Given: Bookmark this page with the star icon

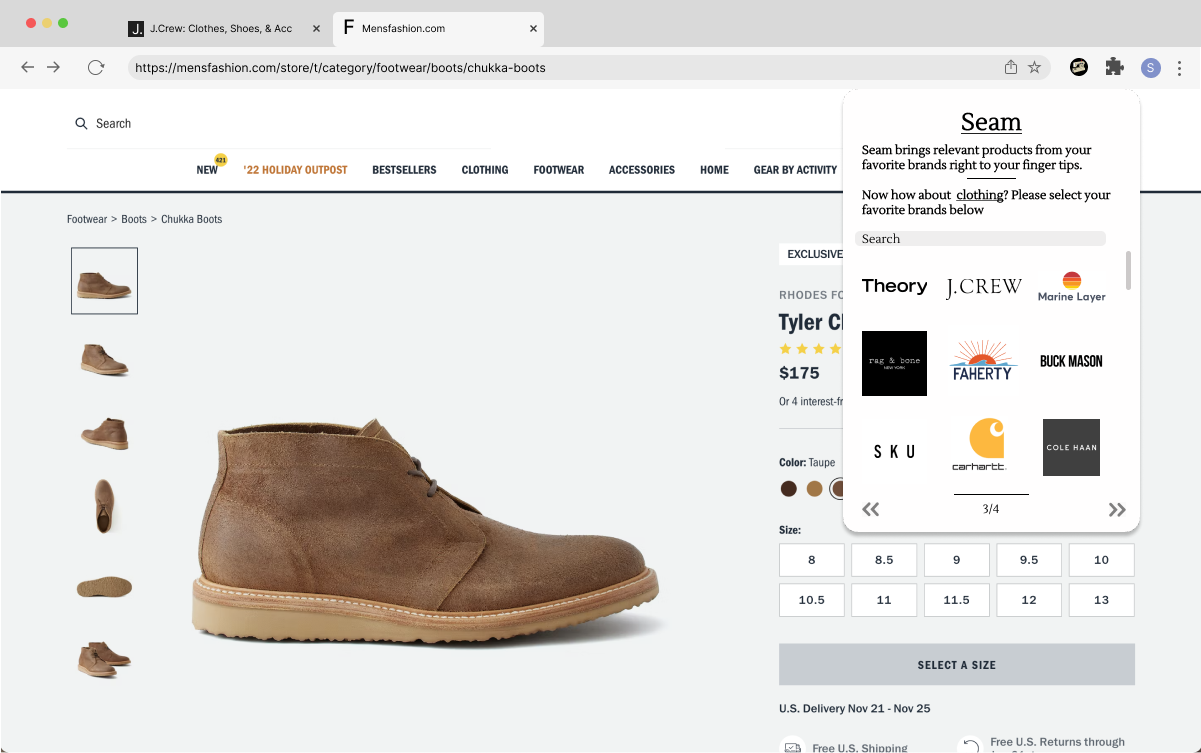Looking at the screenshot, I should [1035, 67].
